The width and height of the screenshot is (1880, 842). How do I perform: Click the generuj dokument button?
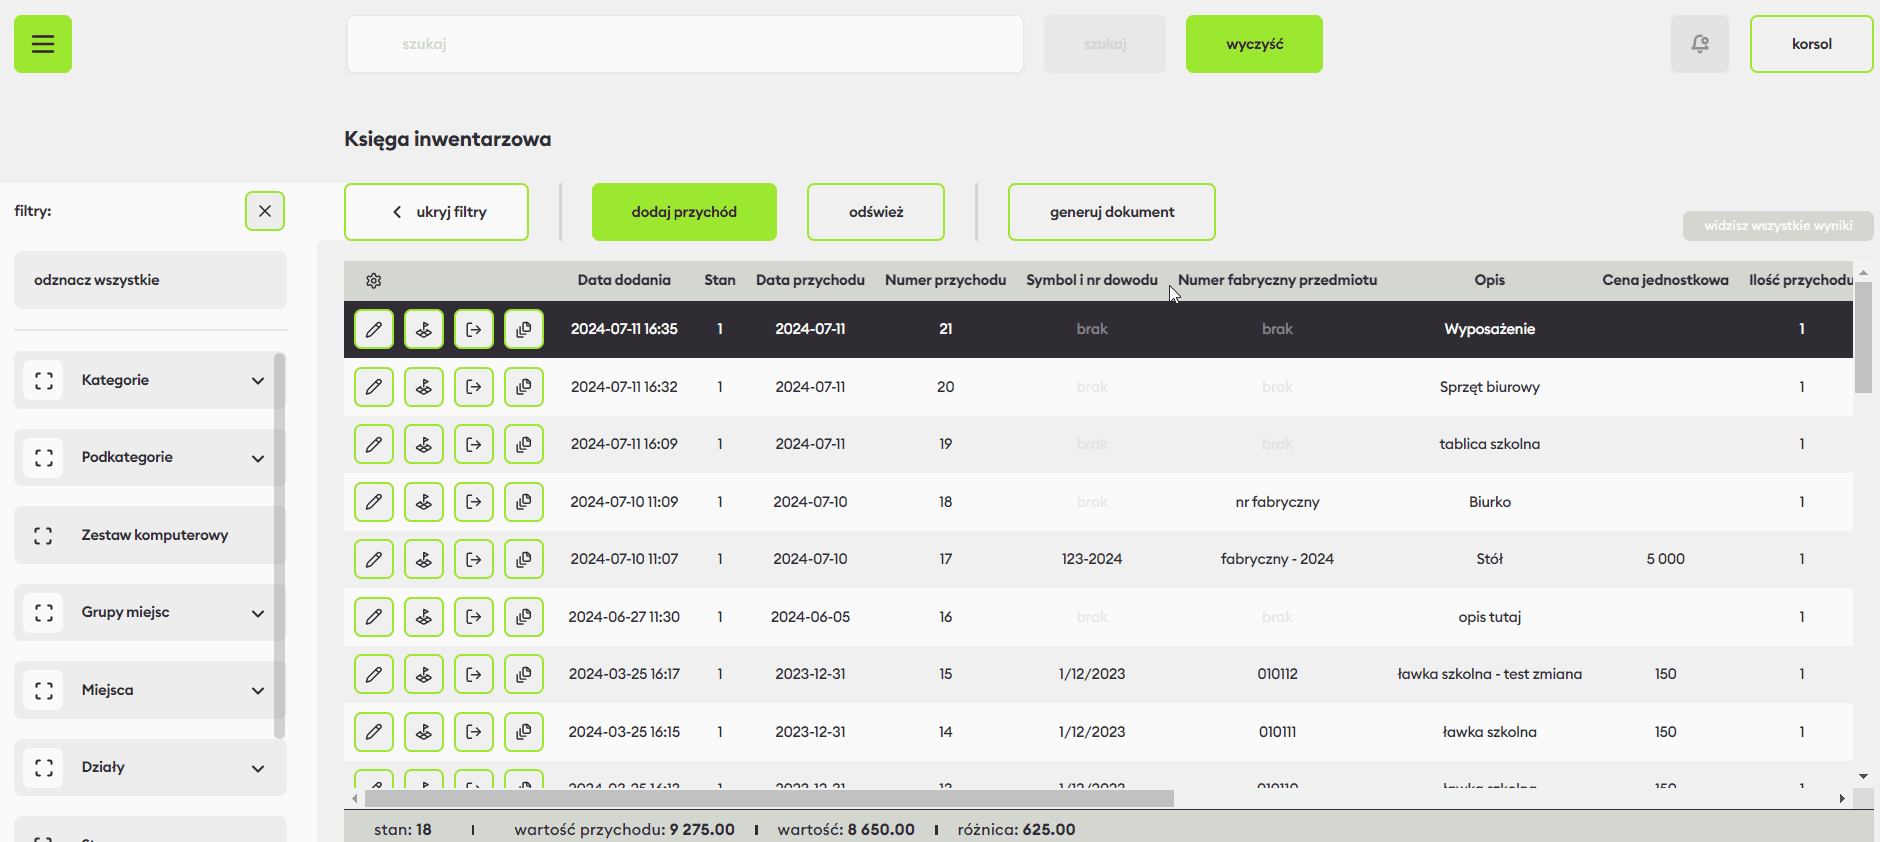pos(1112,212)
